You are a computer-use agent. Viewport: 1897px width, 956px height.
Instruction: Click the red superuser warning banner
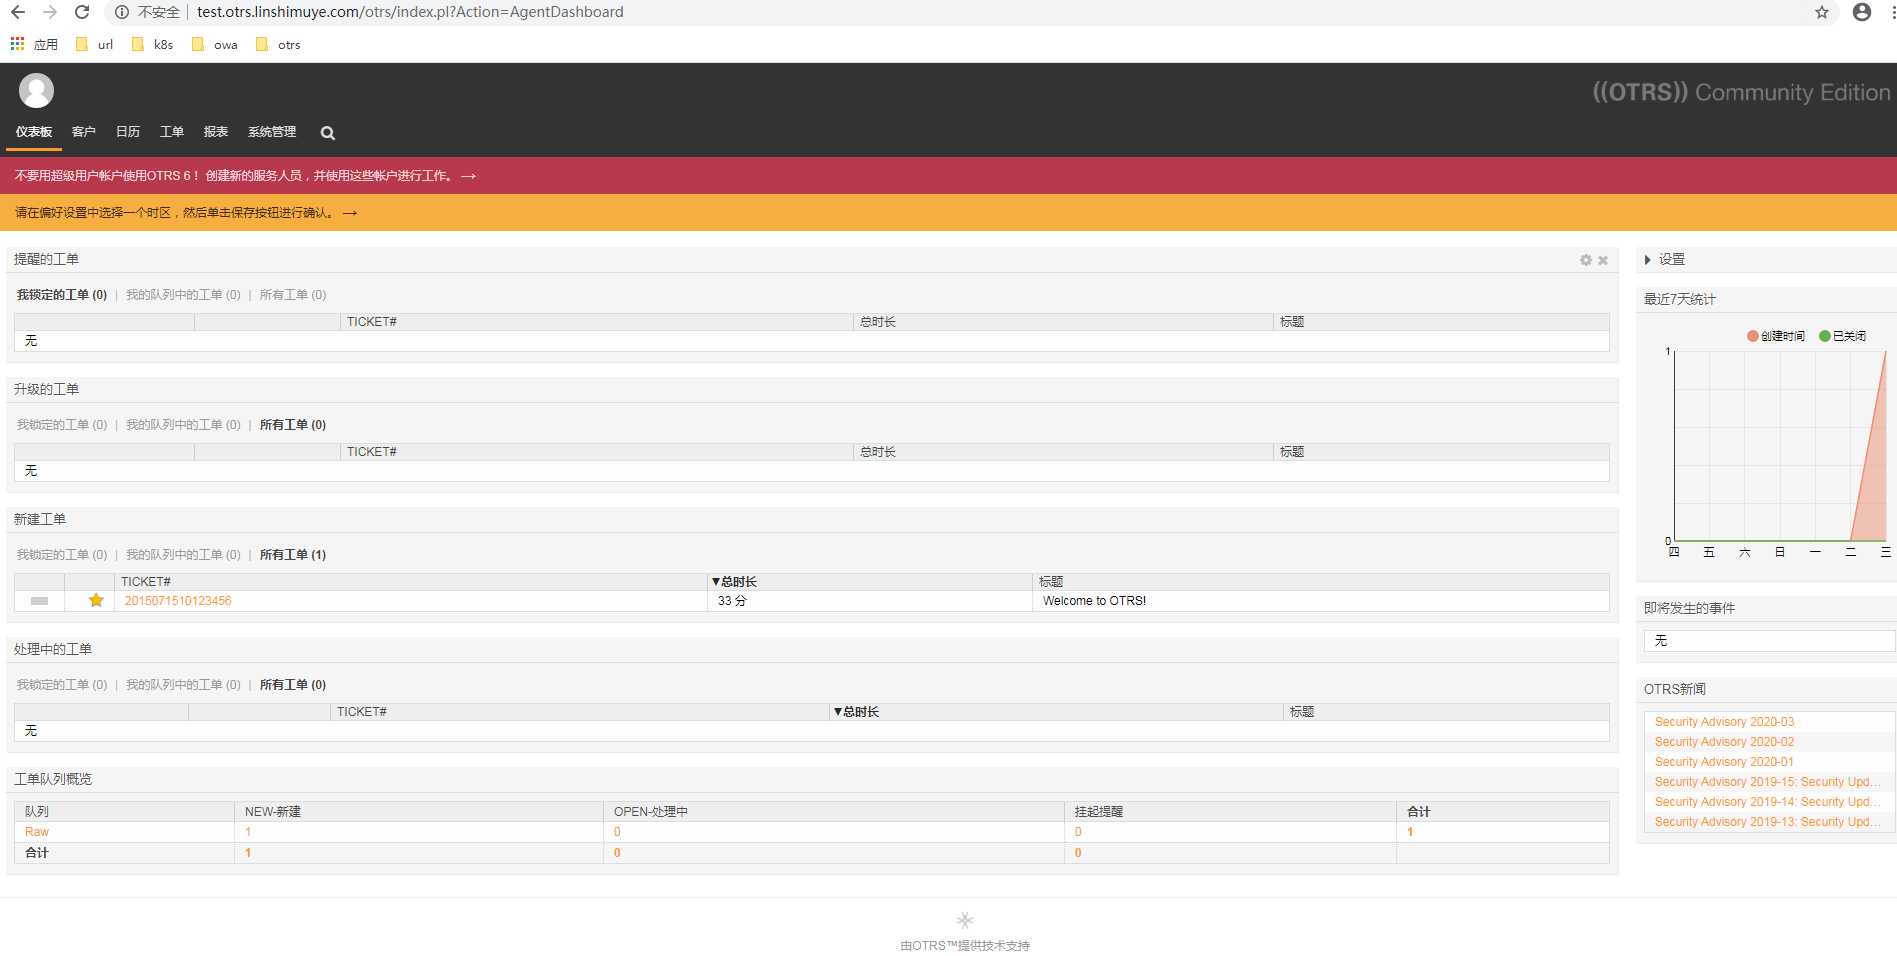coord(948,175)
